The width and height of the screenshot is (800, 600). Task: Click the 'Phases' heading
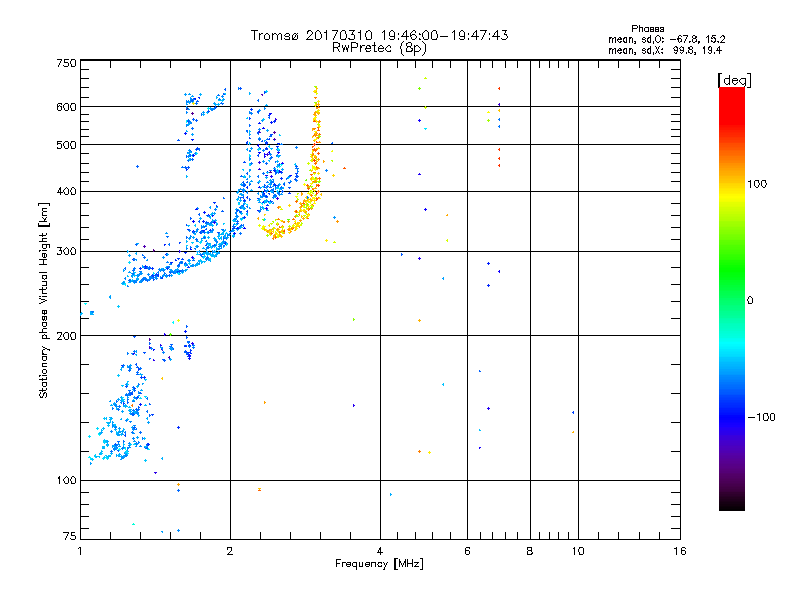[647, 29]
